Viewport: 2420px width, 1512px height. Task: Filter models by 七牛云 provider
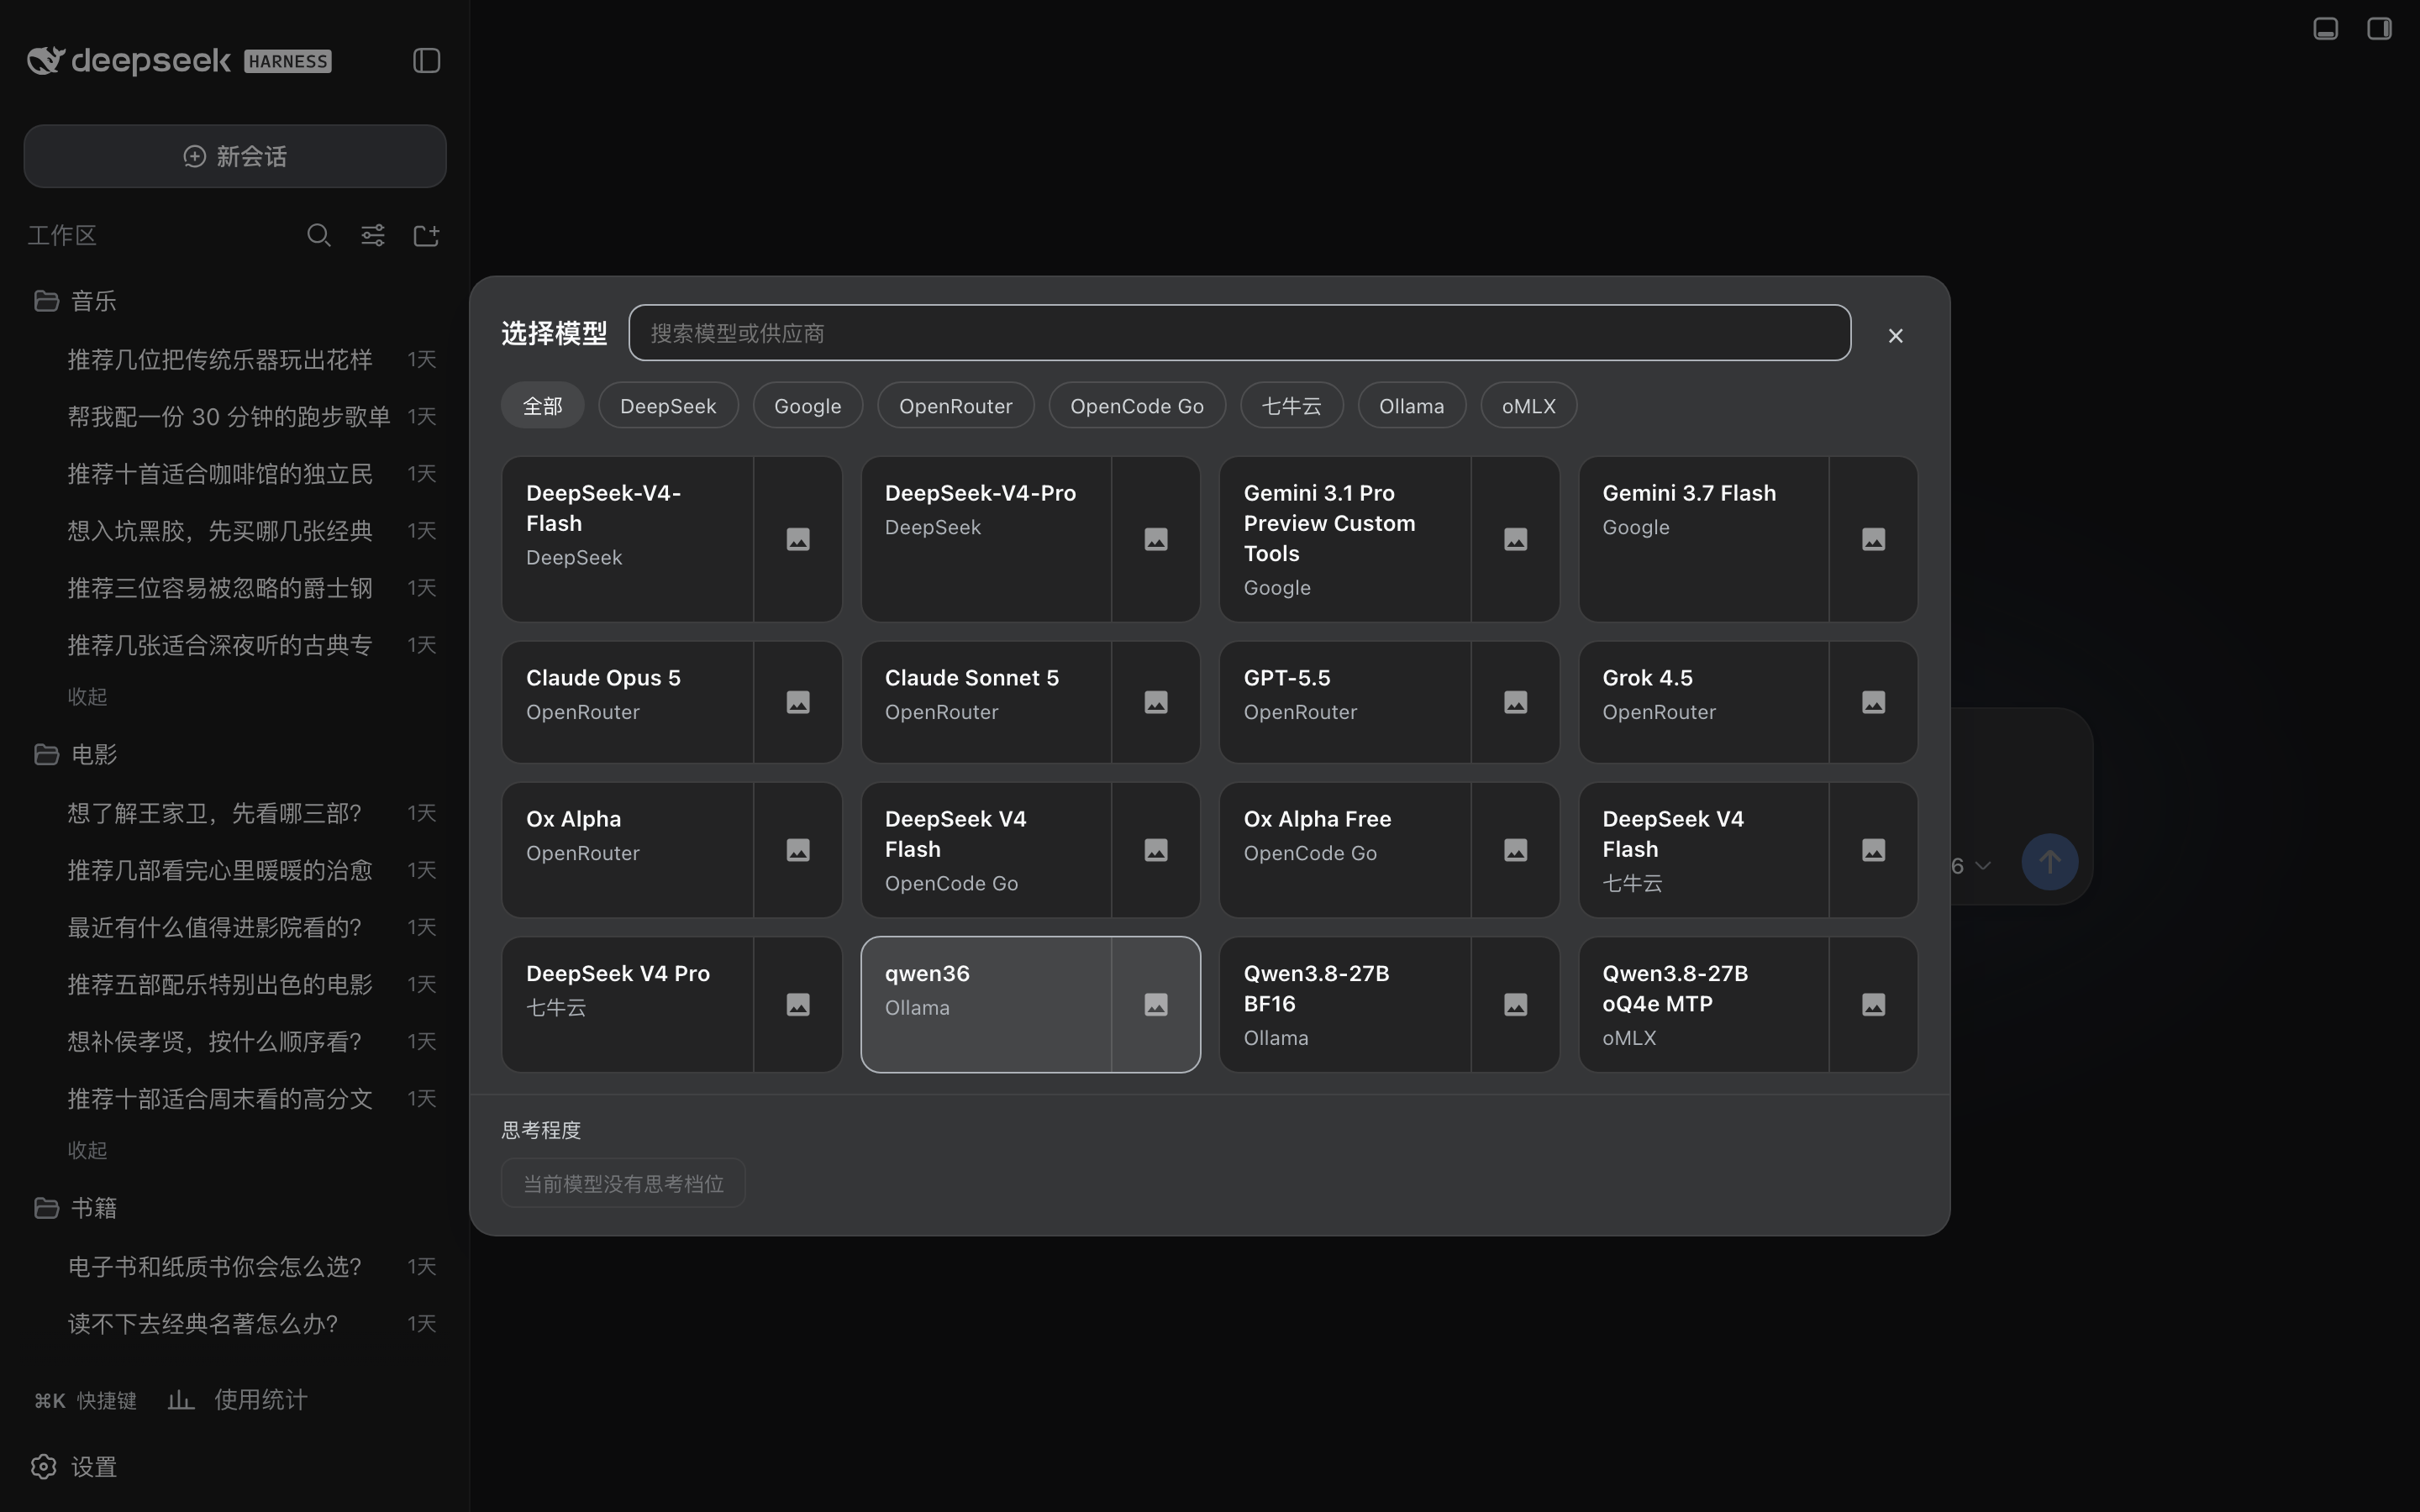(1291, 406)
